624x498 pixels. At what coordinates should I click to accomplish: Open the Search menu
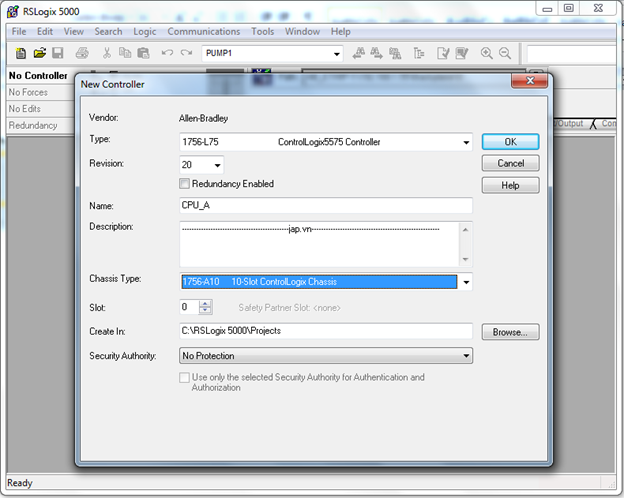pos(108,31)
